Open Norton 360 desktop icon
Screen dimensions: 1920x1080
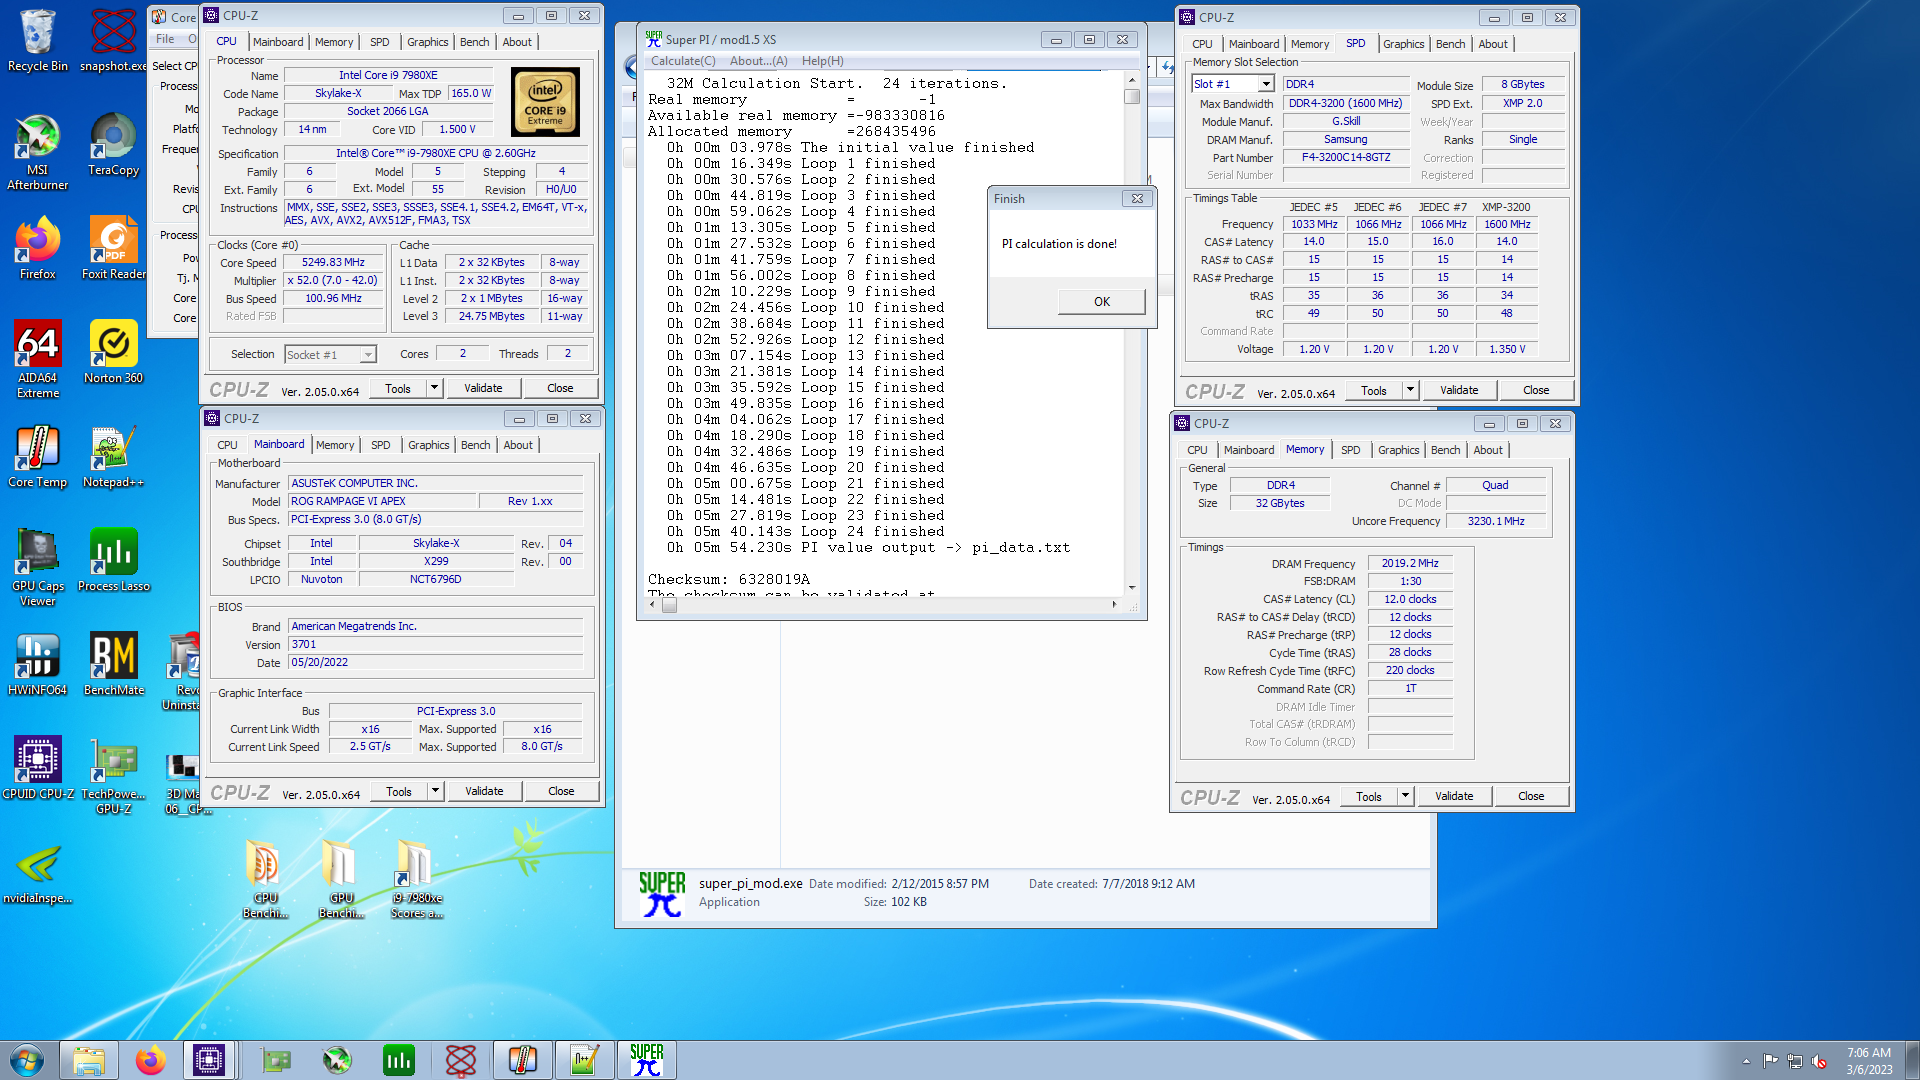(114, 353)
